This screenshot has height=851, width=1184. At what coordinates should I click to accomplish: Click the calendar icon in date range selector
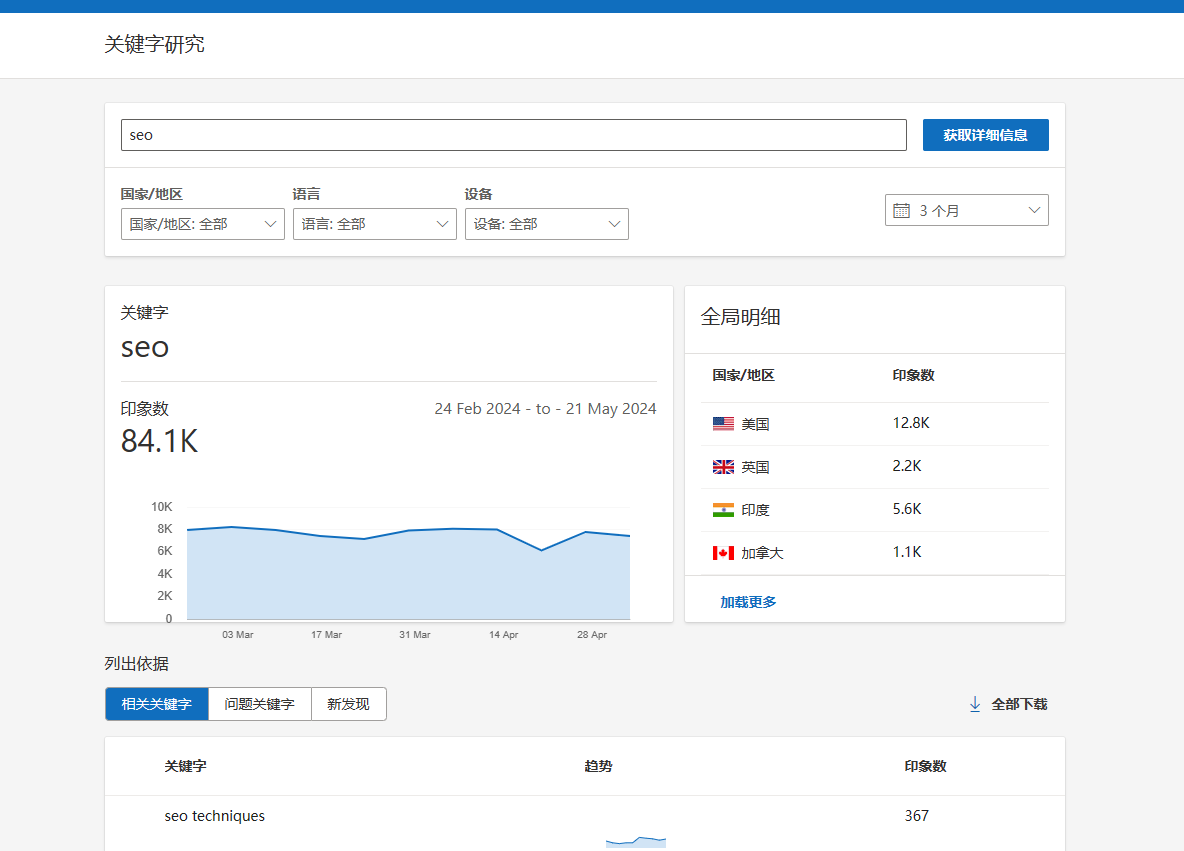click(x=901, y=211)
